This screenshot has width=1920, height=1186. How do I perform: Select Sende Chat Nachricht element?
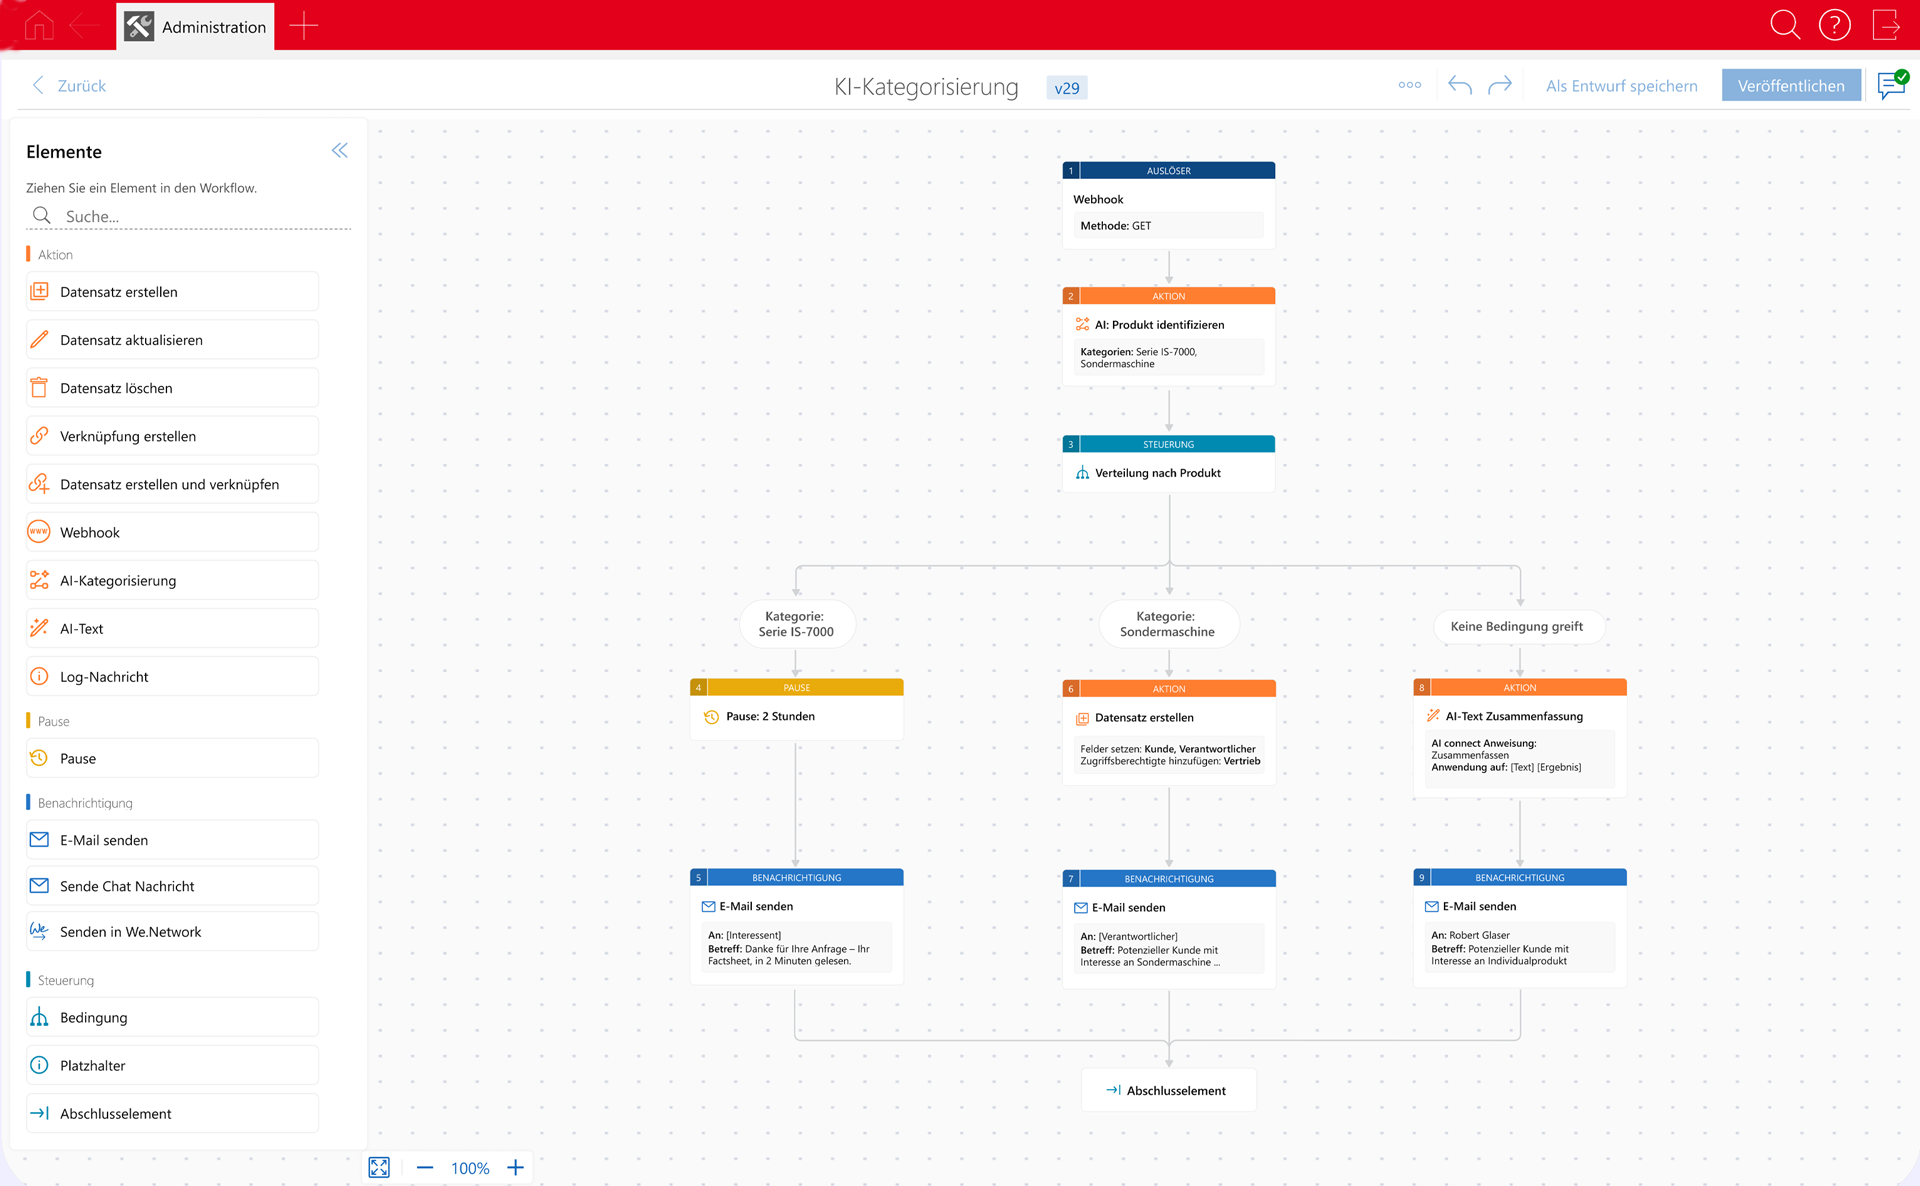pos(172,886)
